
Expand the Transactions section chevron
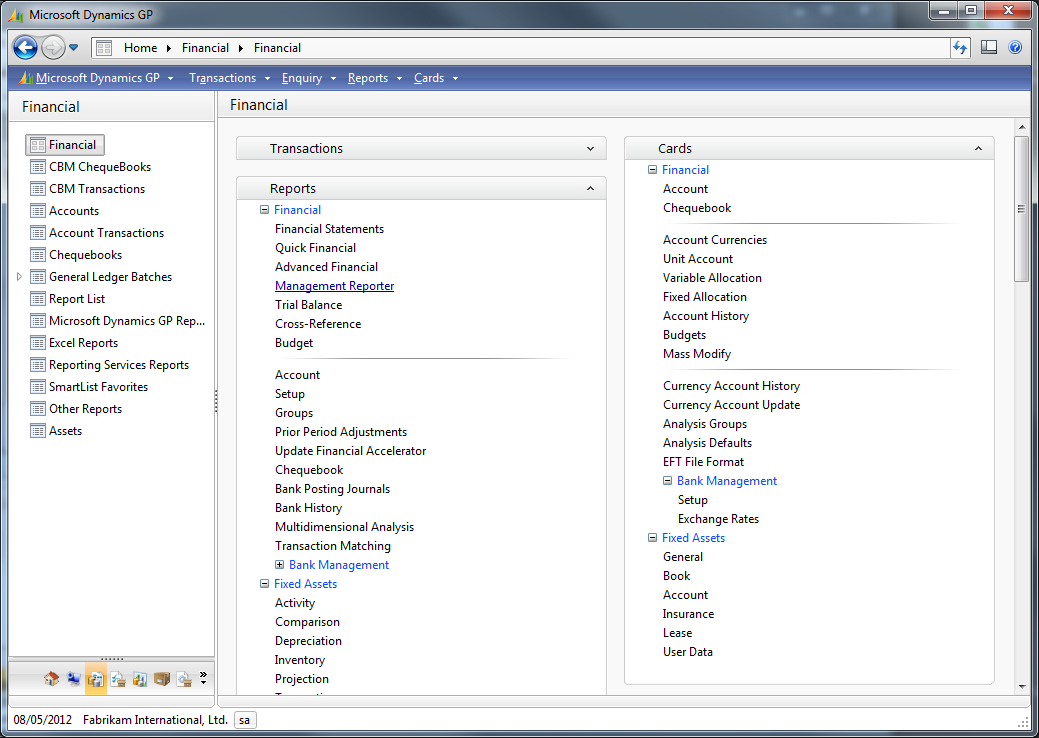click(590, 148)
